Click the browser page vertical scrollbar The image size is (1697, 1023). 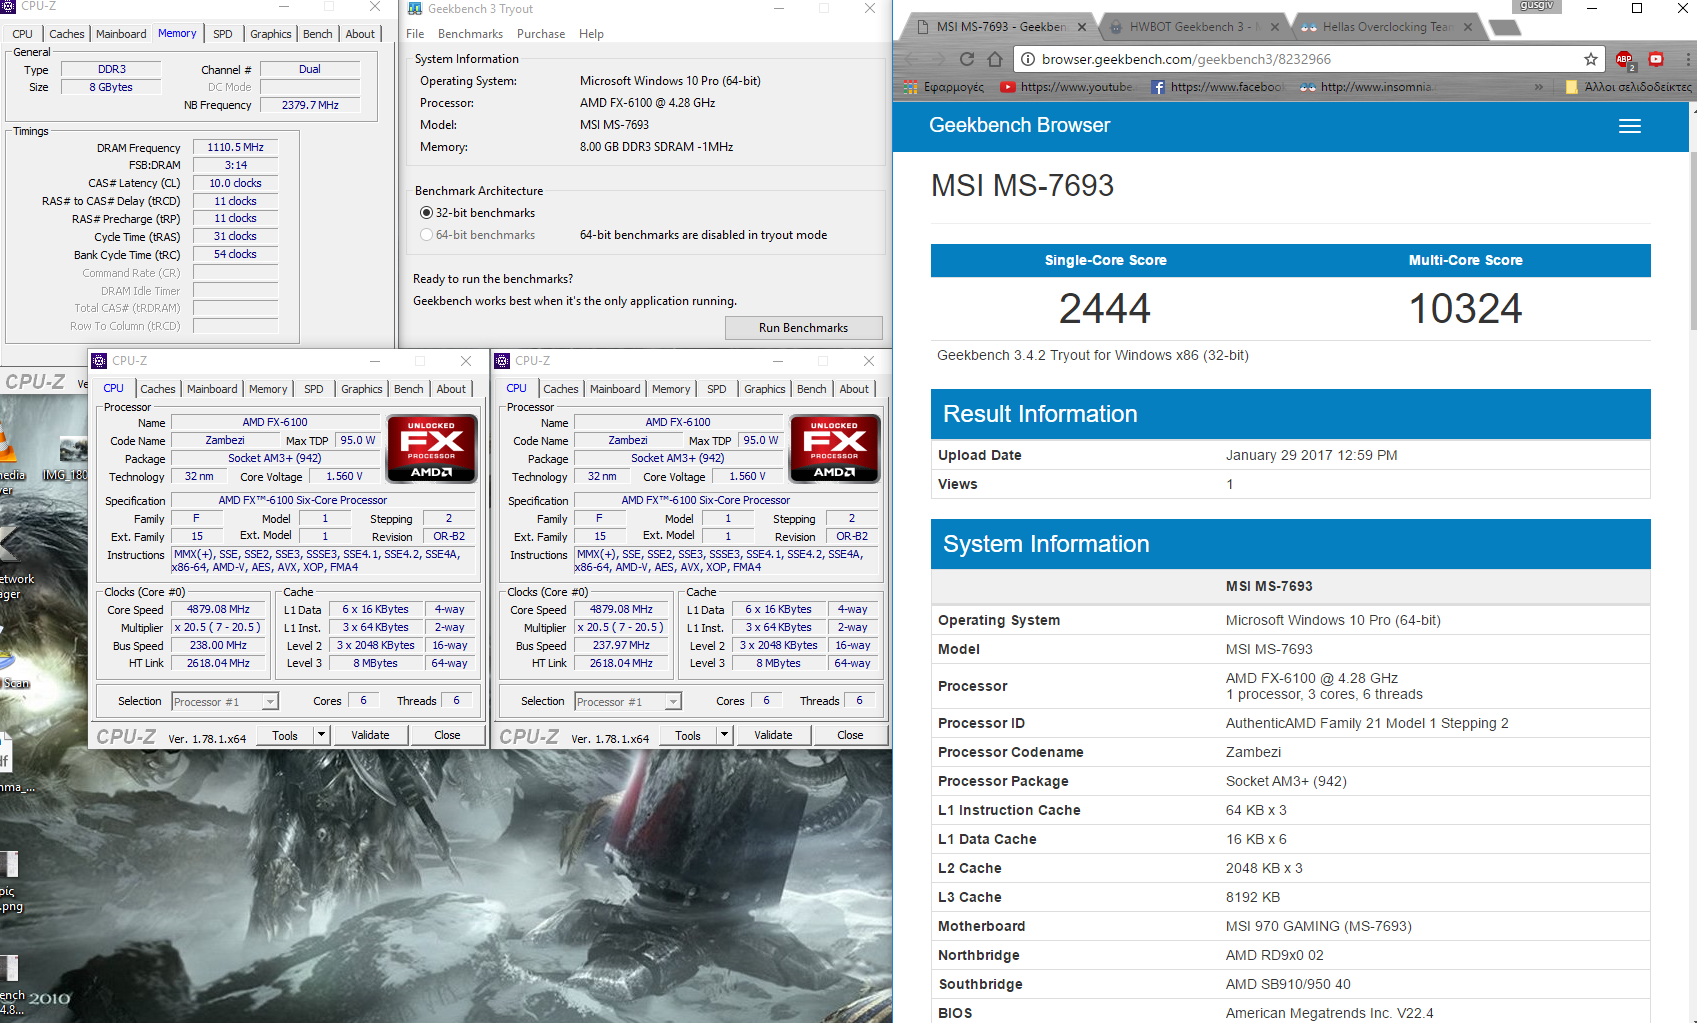pyautogui.click(x=1691, y=240)
